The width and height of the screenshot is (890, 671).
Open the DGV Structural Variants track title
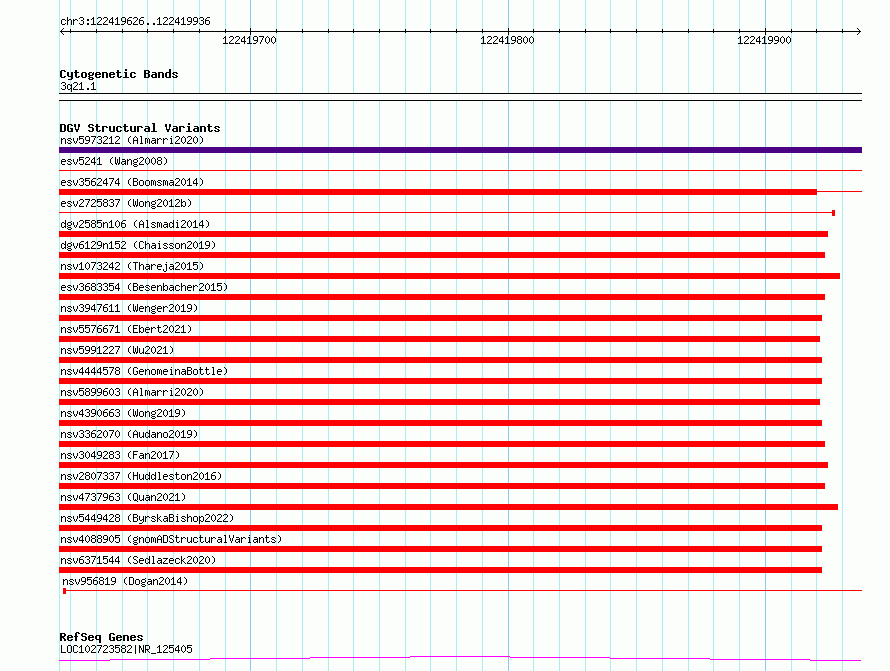pyautogui.click(x=140, y=128)
